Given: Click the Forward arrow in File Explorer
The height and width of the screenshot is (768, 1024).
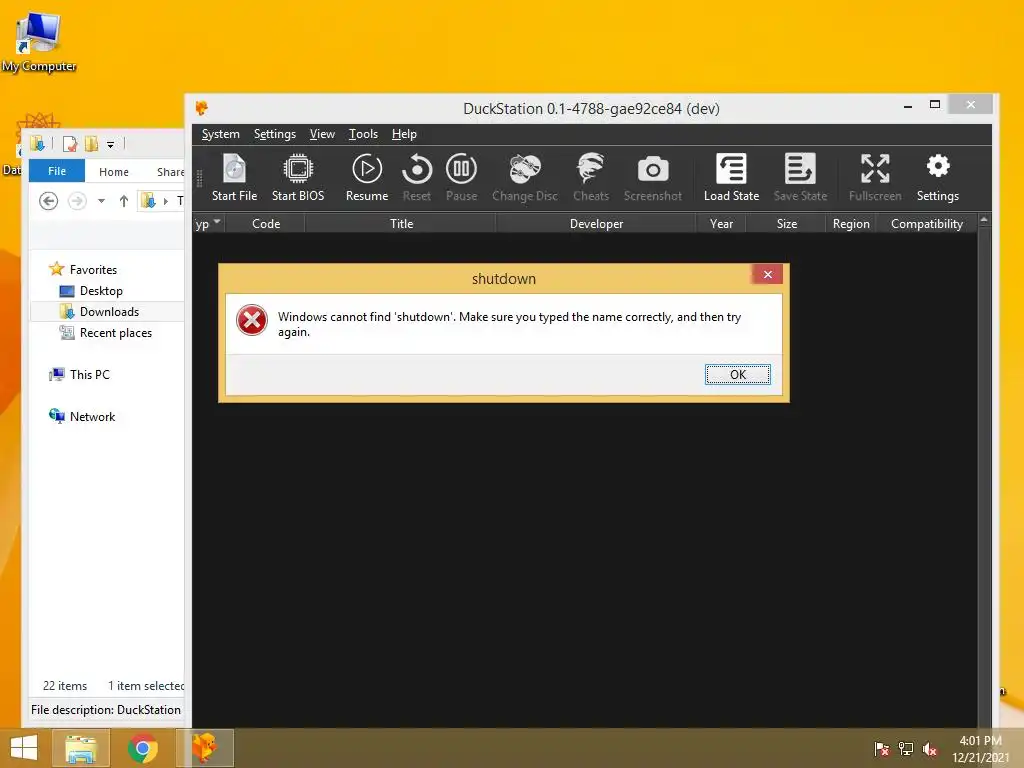Looking at the screenshot, I should click(77, 200).
